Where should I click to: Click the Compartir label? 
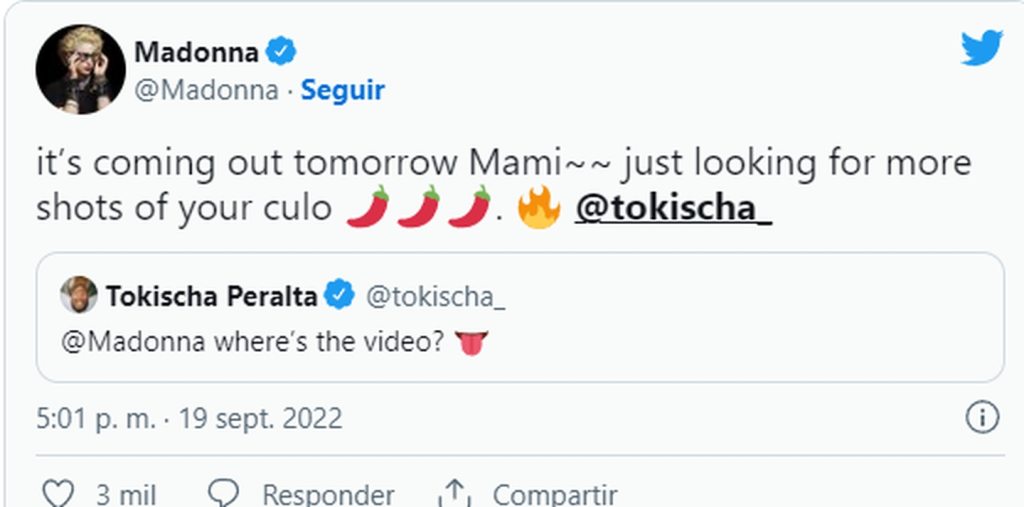pos(554,494)
